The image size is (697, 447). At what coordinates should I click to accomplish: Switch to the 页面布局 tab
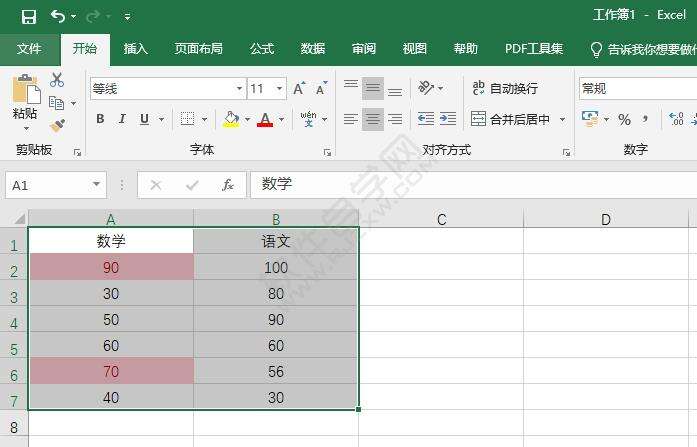[x=199, y=48]
